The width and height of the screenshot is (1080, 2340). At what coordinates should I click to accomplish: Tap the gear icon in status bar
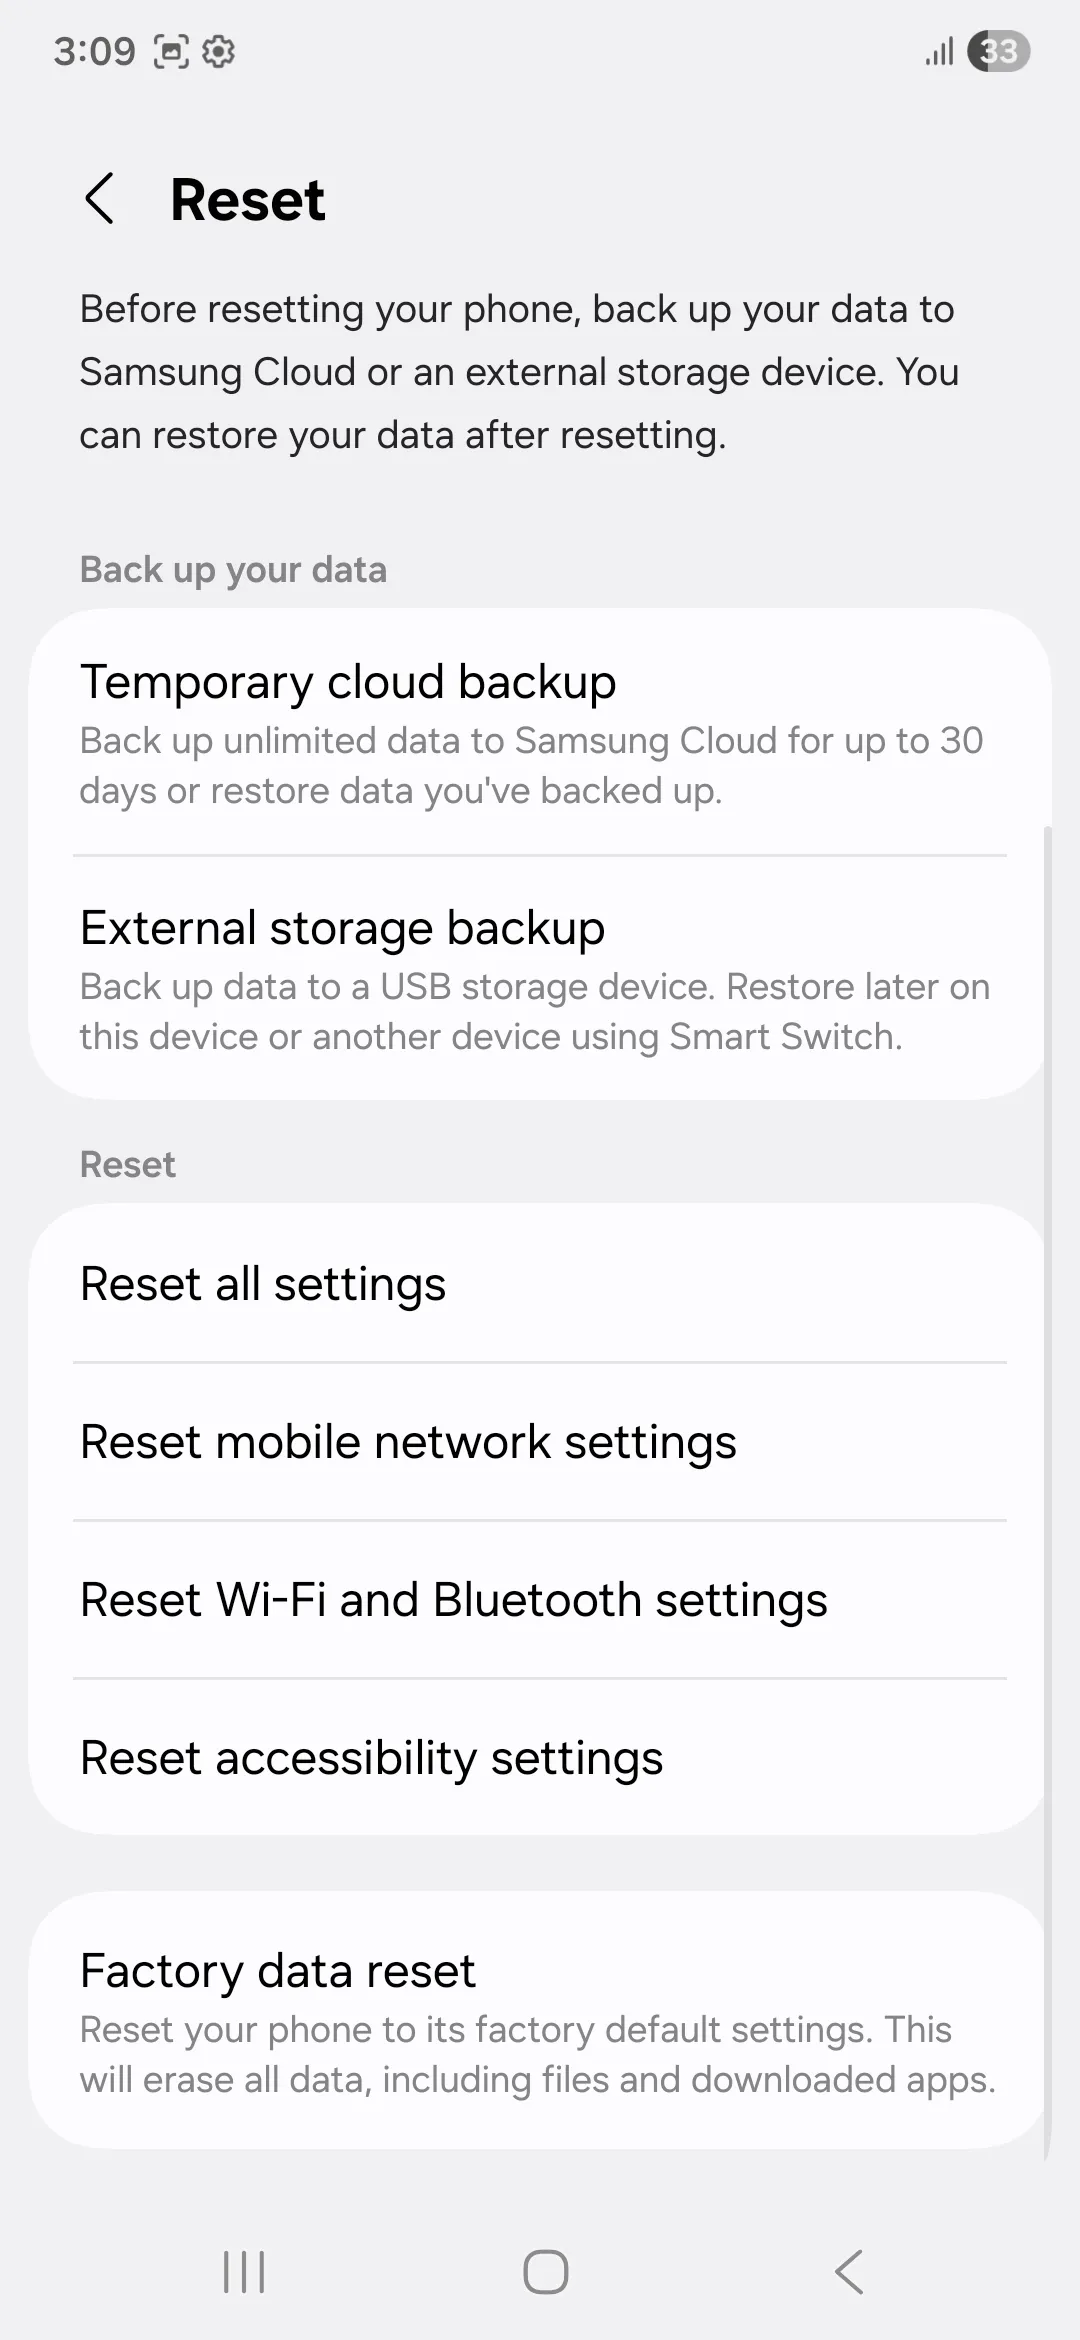pyautogui.click(x=218, y=51)
